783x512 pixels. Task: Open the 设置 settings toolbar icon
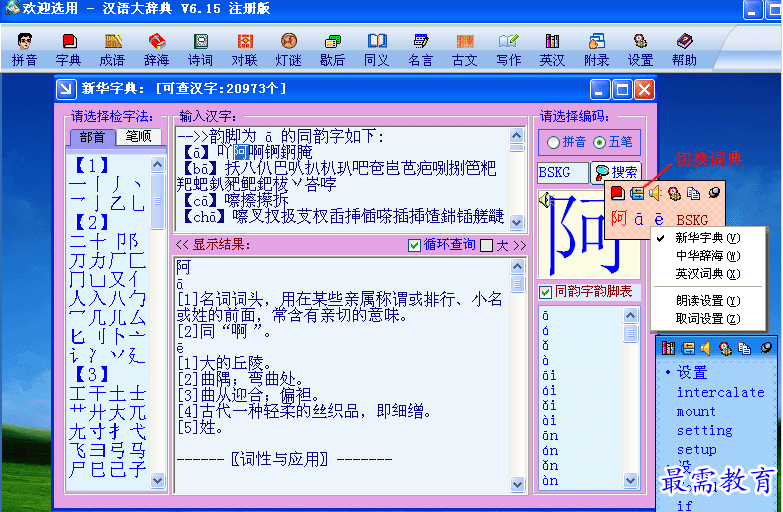[640, 50]
